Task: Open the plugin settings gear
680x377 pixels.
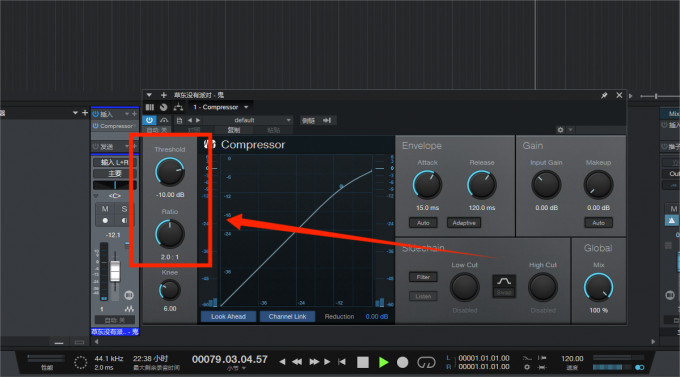Action: point(560,130)
